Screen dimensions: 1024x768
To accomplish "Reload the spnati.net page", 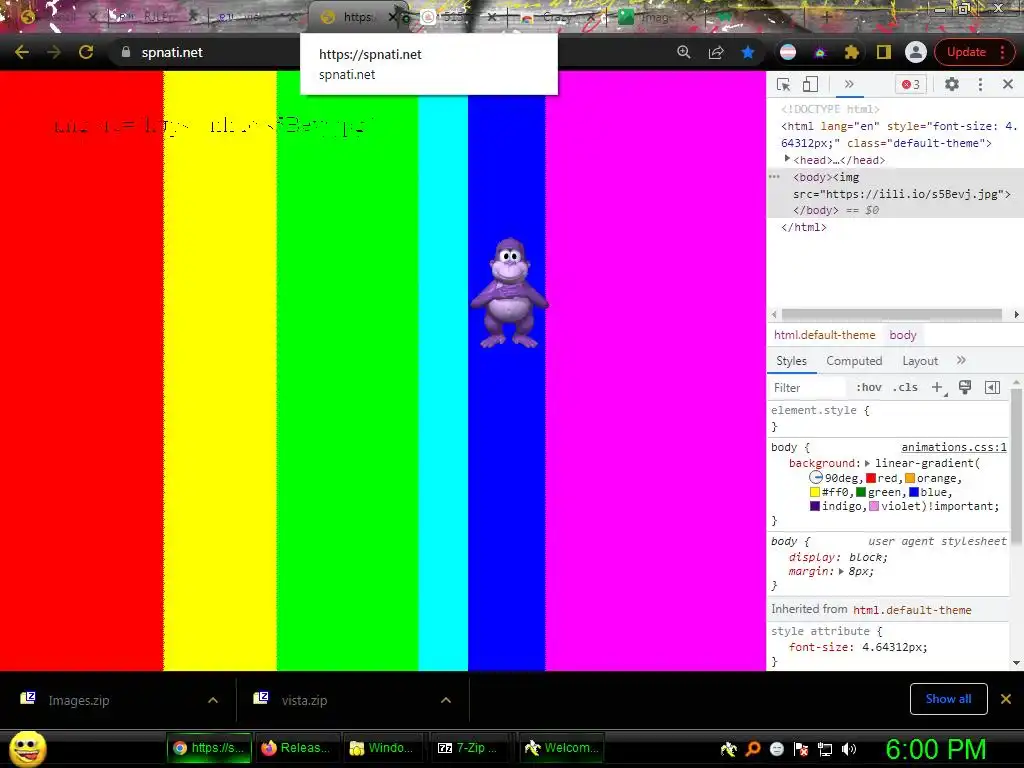I will (86, 52).
